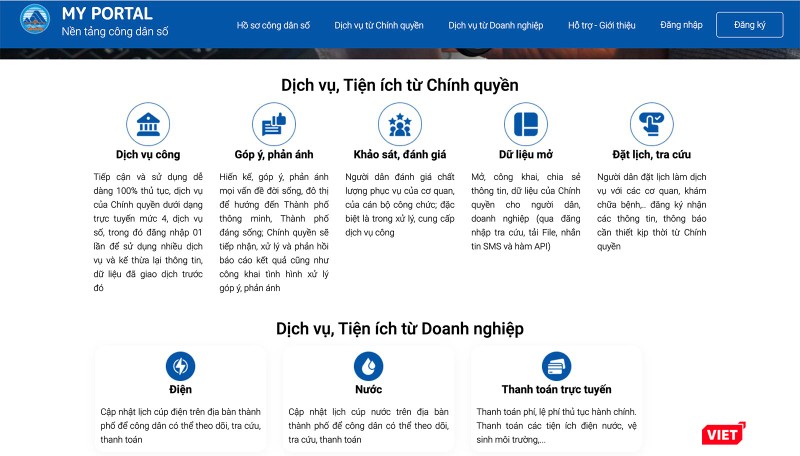This screenshot has height=456, width=800.
Task: Click the Nước card description about lịch cúp nước
Action: pyautogui.click(x=368, y=425)
